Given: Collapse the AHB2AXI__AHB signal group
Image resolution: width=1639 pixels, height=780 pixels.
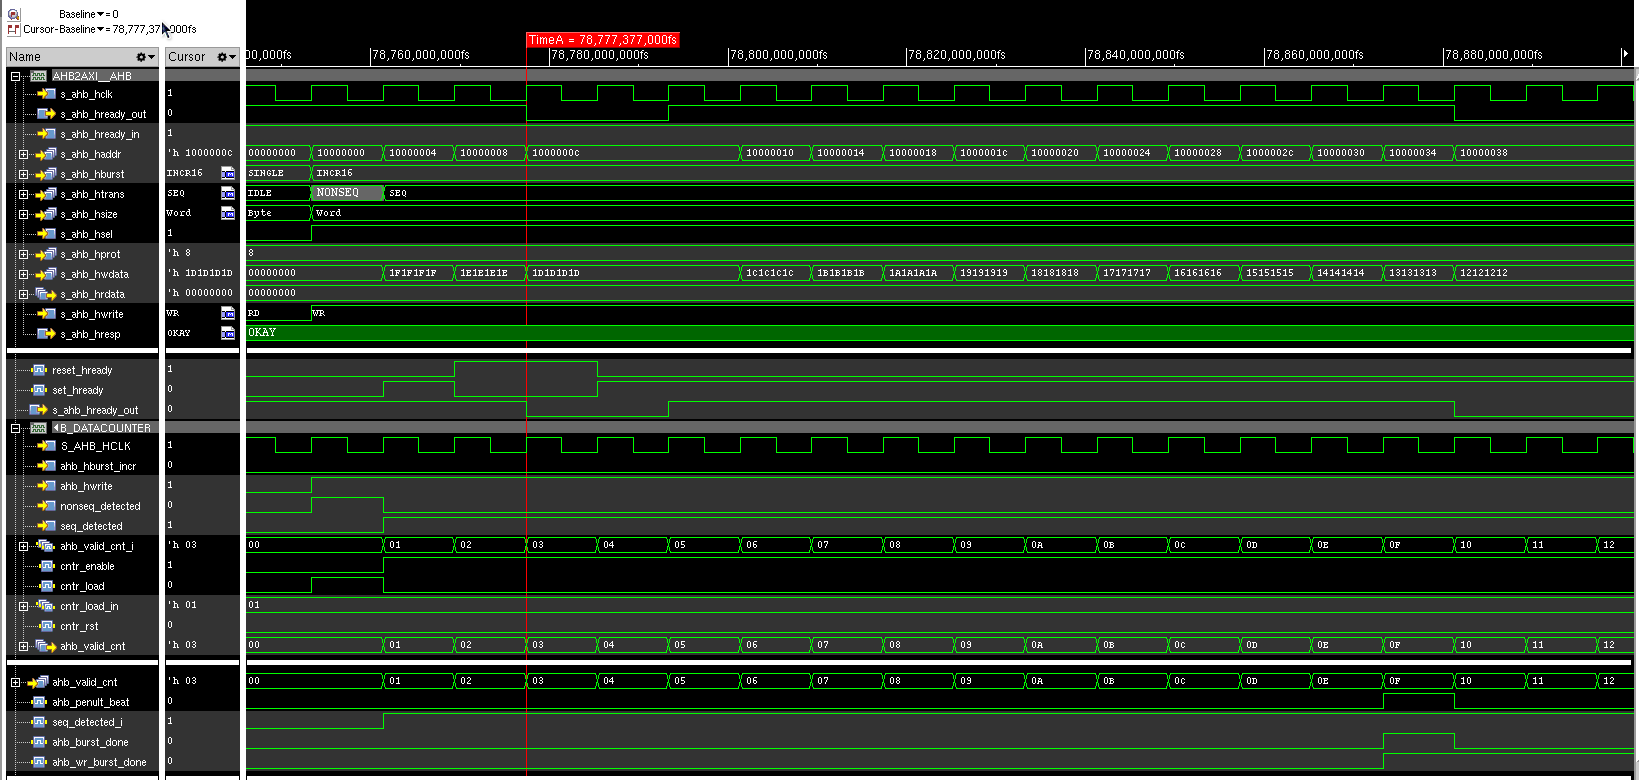Looking at the screenshot, I should [x=15, y=76].
